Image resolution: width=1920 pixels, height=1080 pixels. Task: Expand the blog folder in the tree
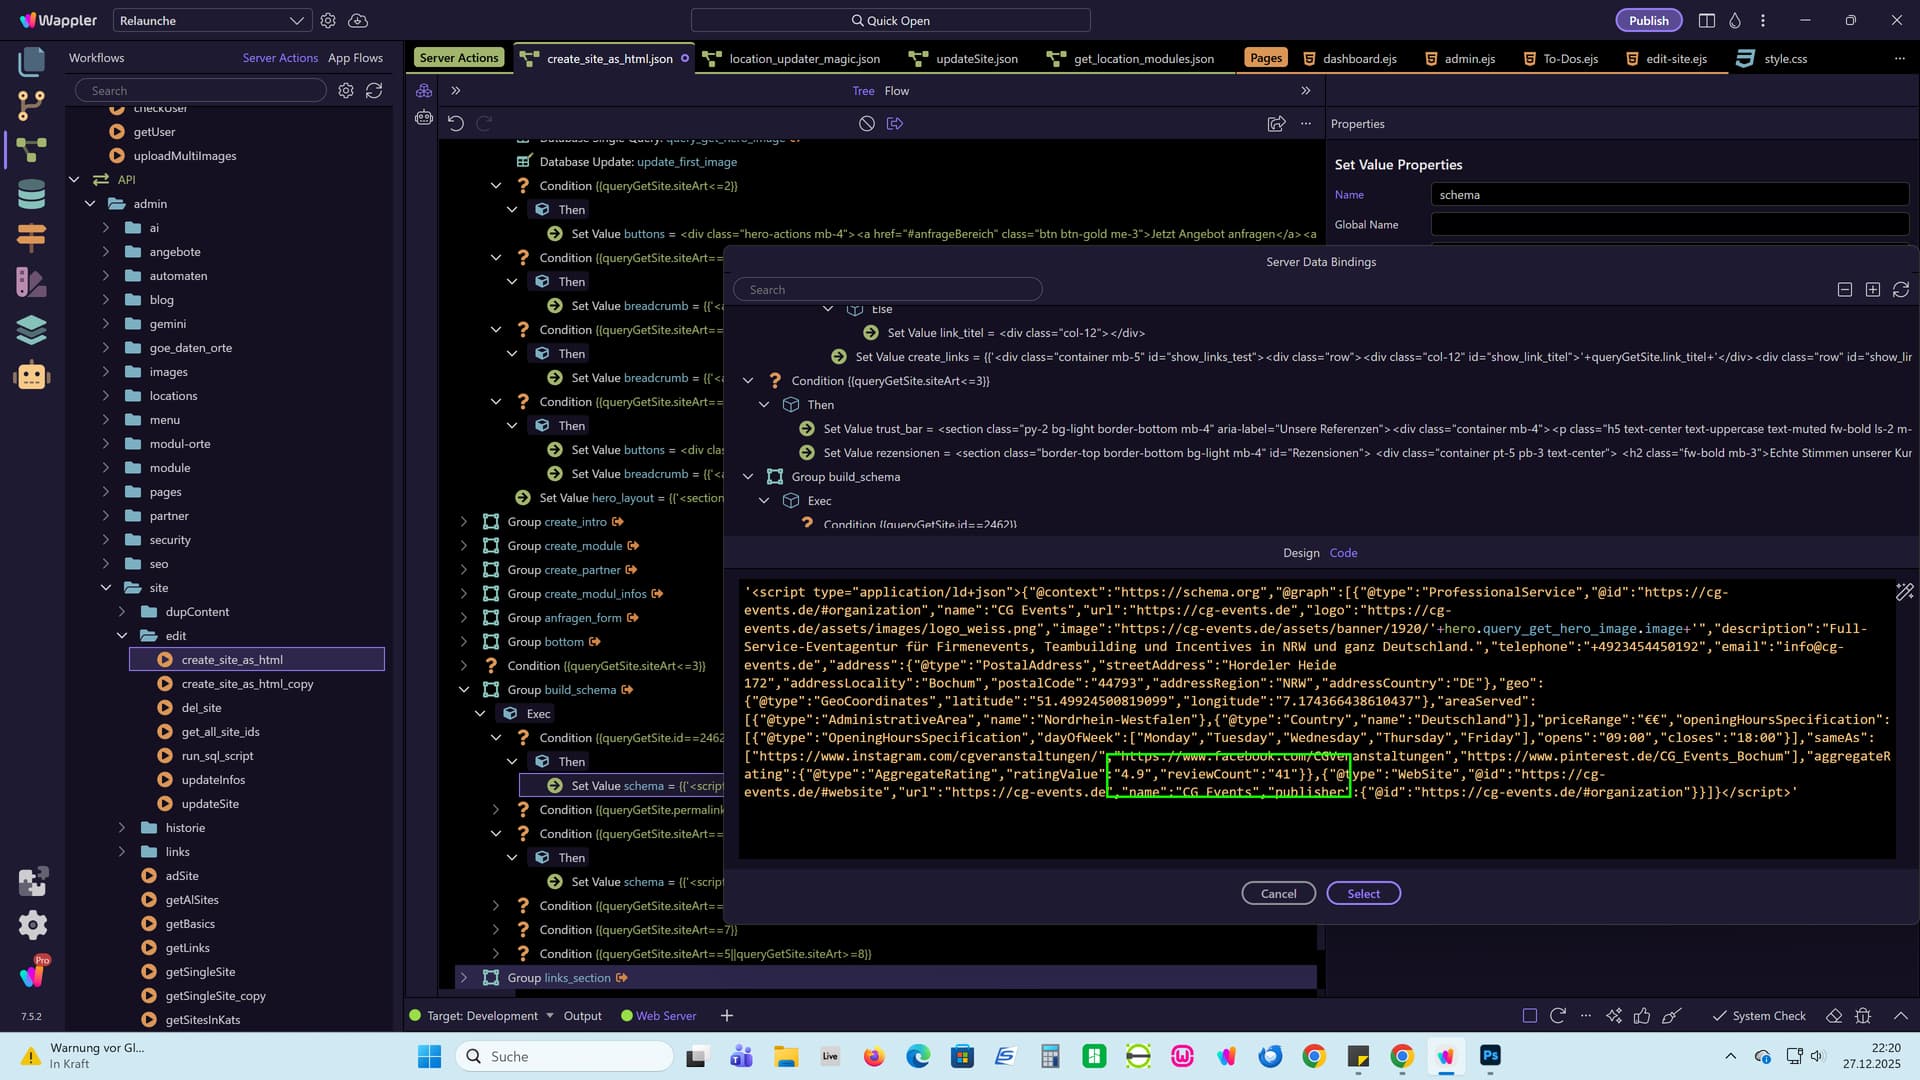point(106,300)
